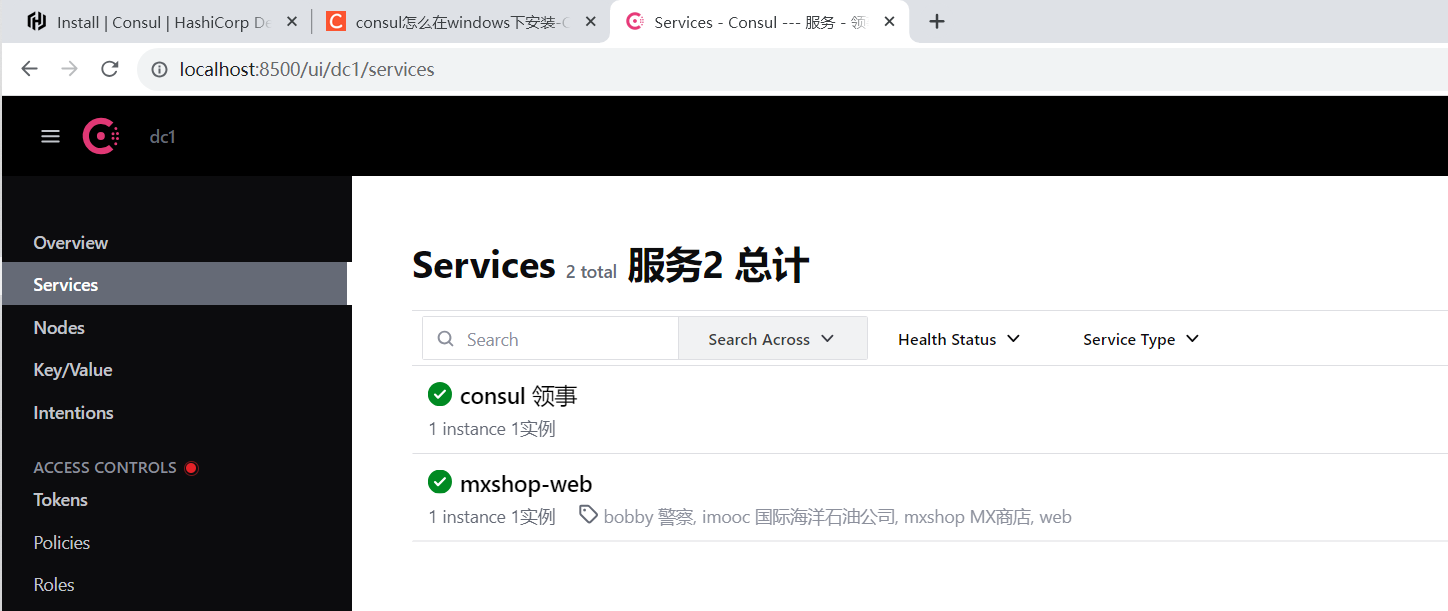Open the mxshop-web service link
This screenshot has height=611, width=1448.
[526, 484]
